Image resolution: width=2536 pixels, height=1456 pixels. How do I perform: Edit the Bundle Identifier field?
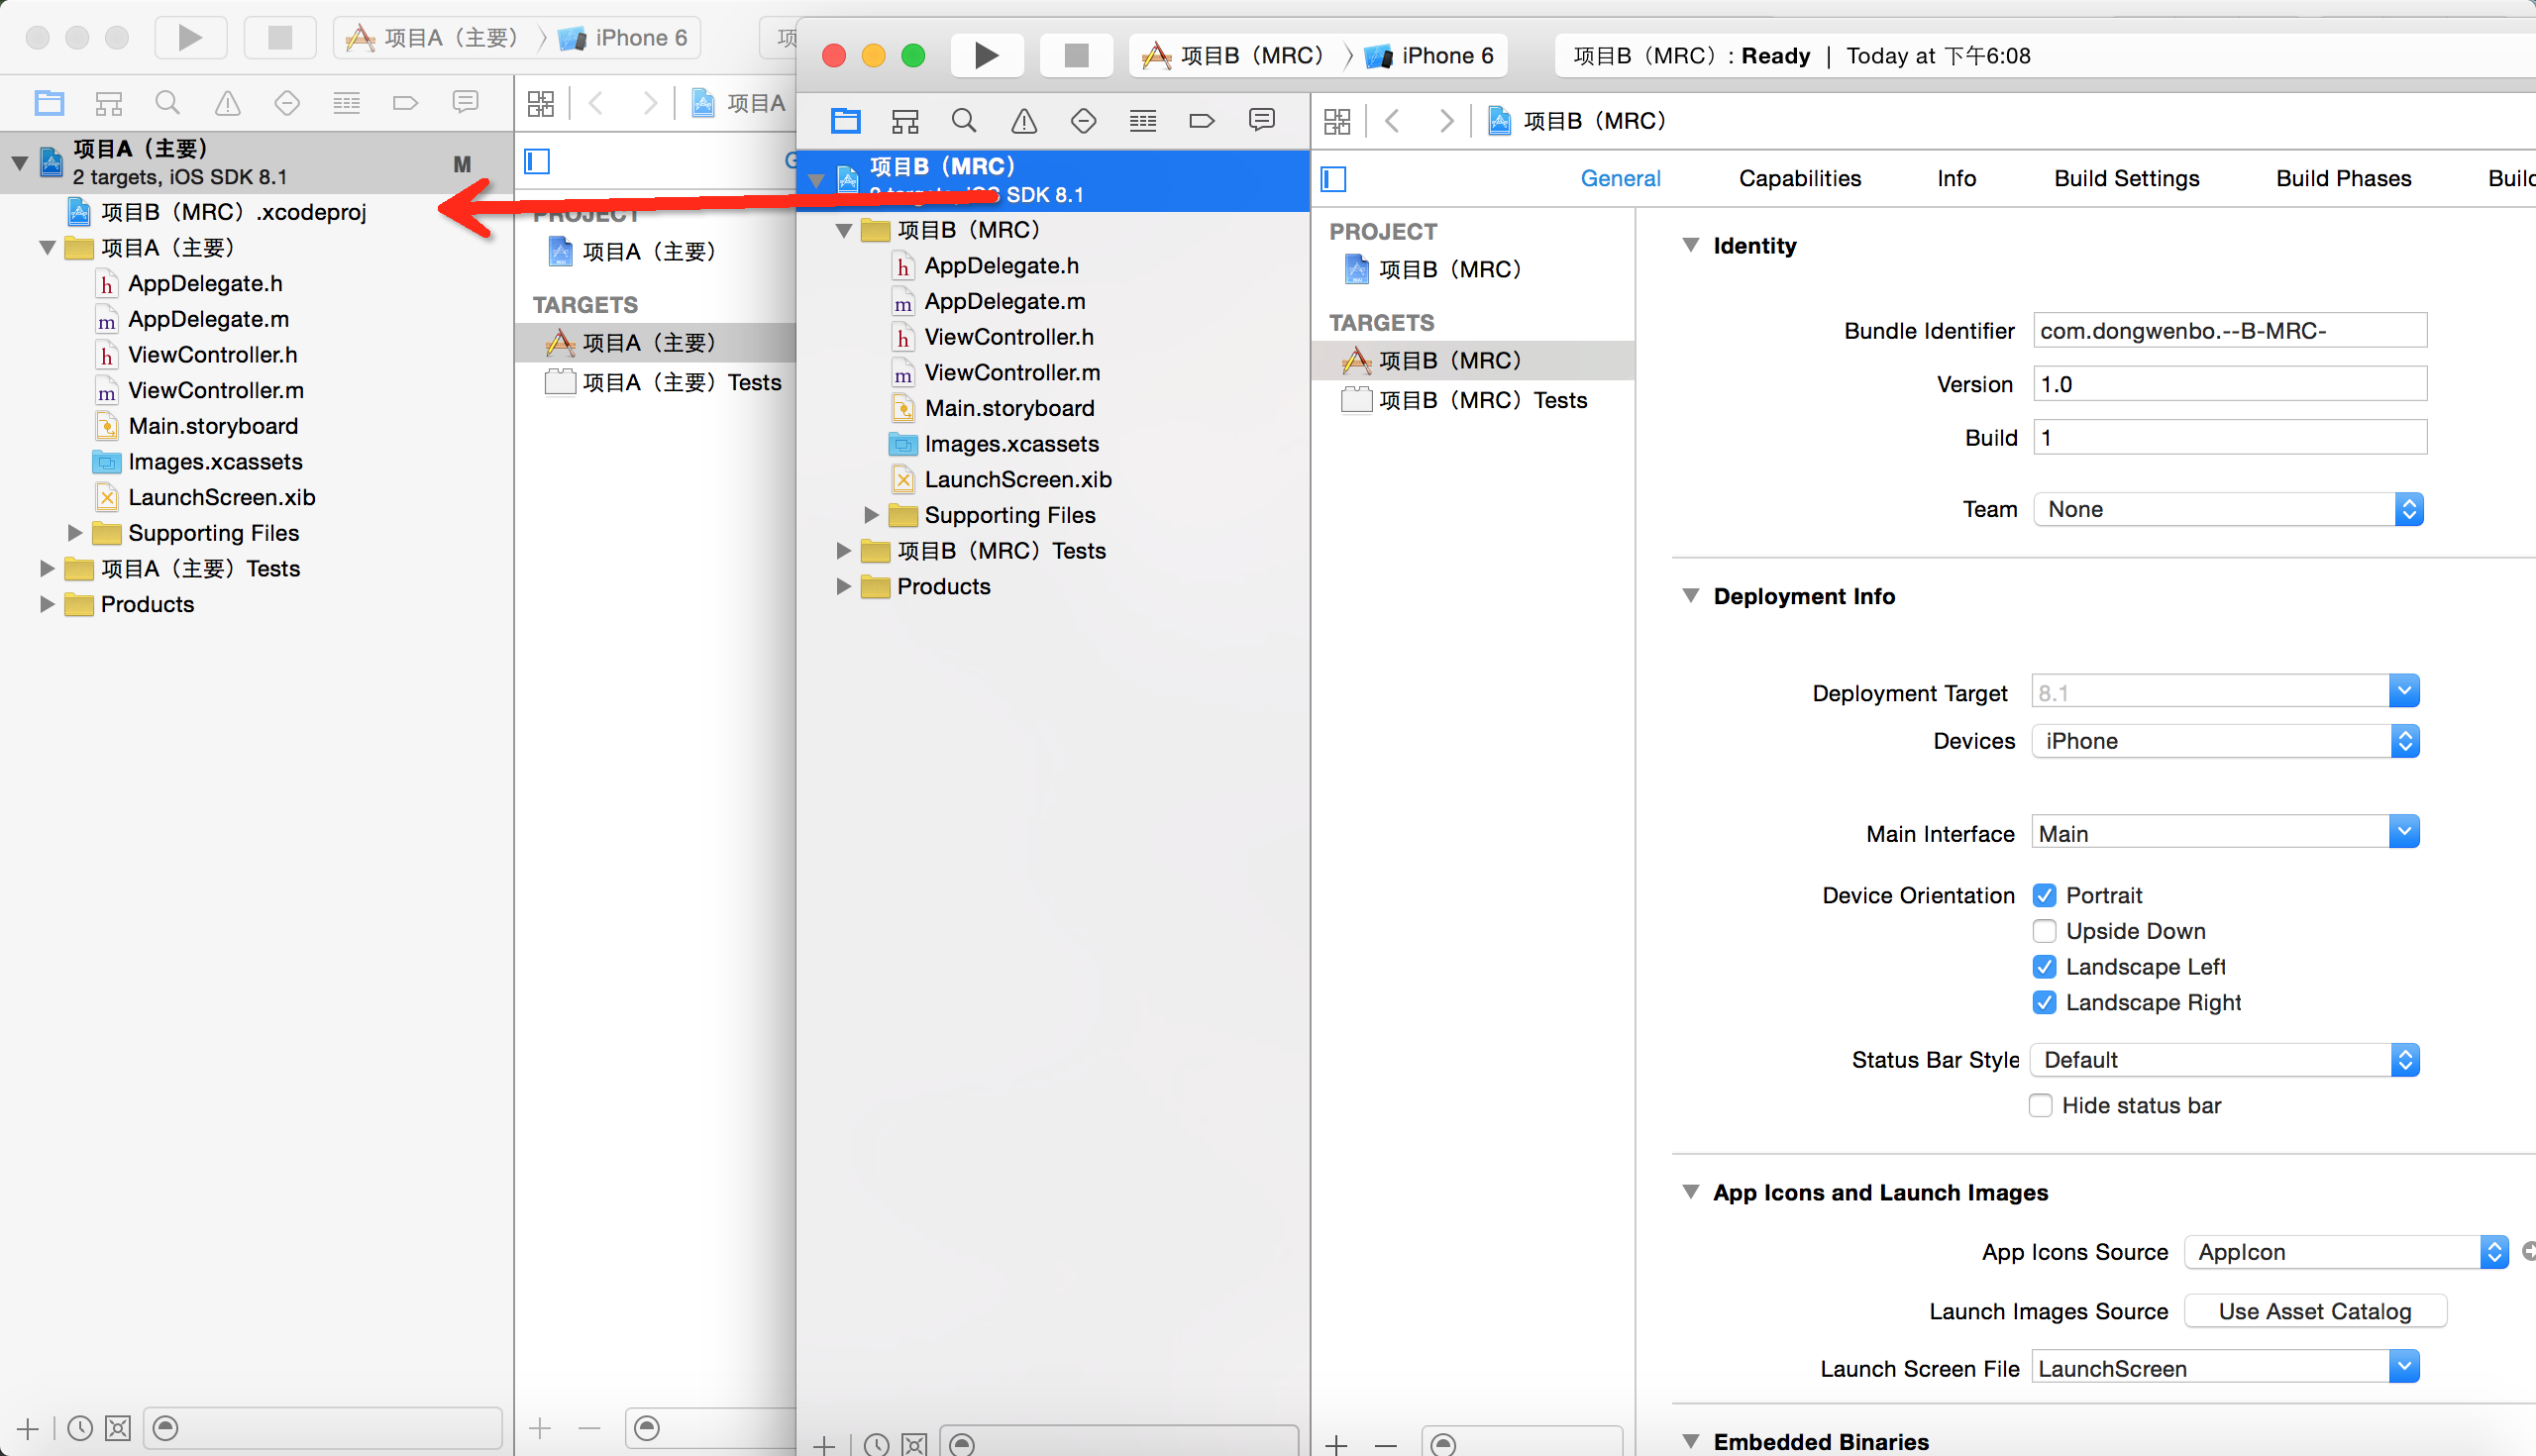pos(2230,331)
